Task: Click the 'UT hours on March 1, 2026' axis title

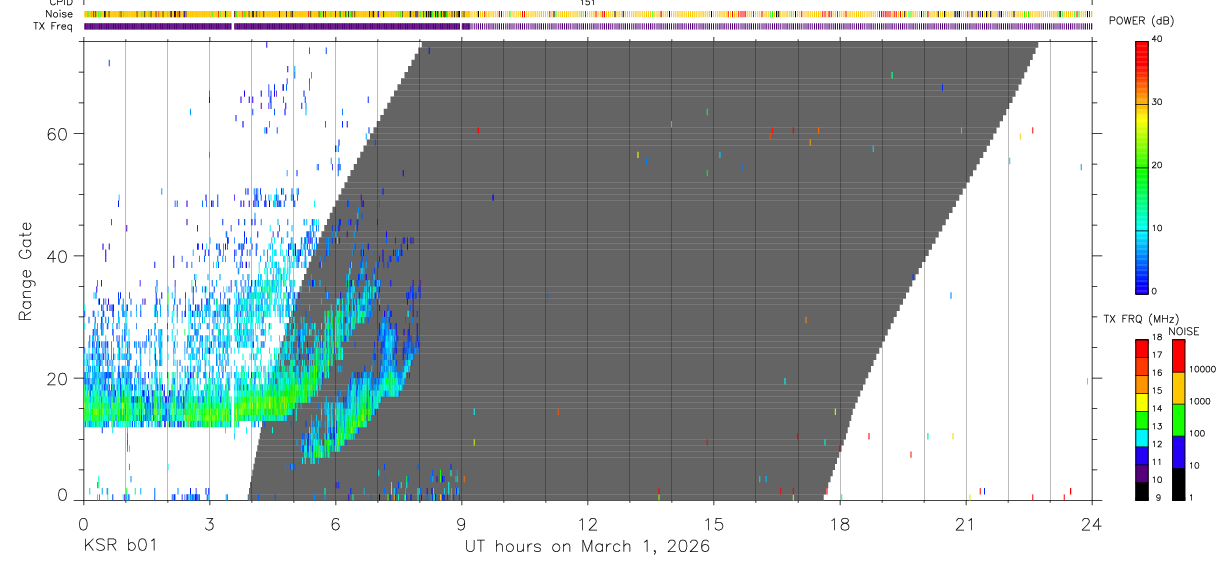Action: (587, 547)
